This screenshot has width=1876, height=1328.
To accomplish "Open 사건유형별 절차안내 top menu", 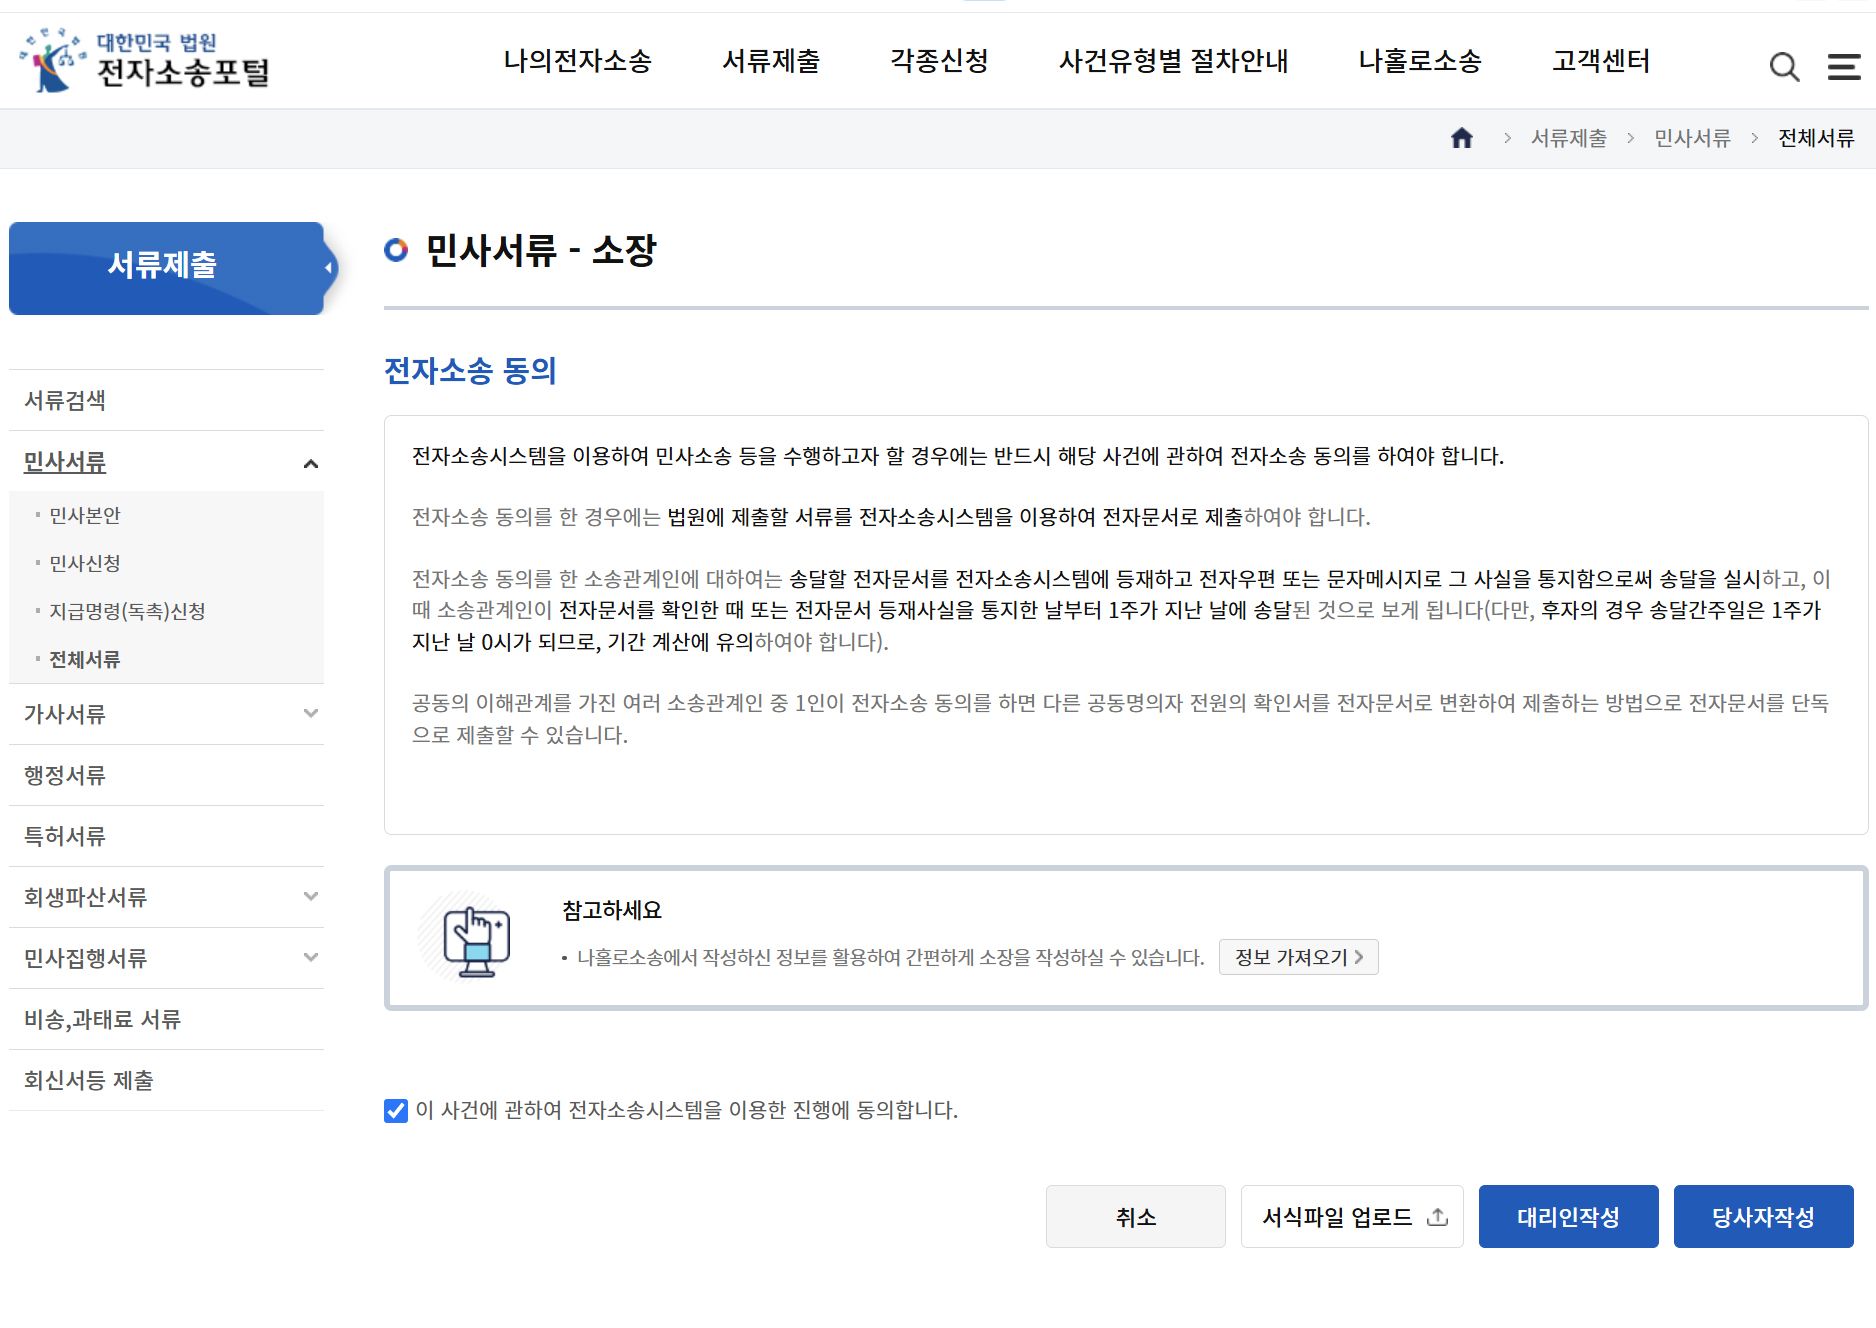I will click(1173, 61).
